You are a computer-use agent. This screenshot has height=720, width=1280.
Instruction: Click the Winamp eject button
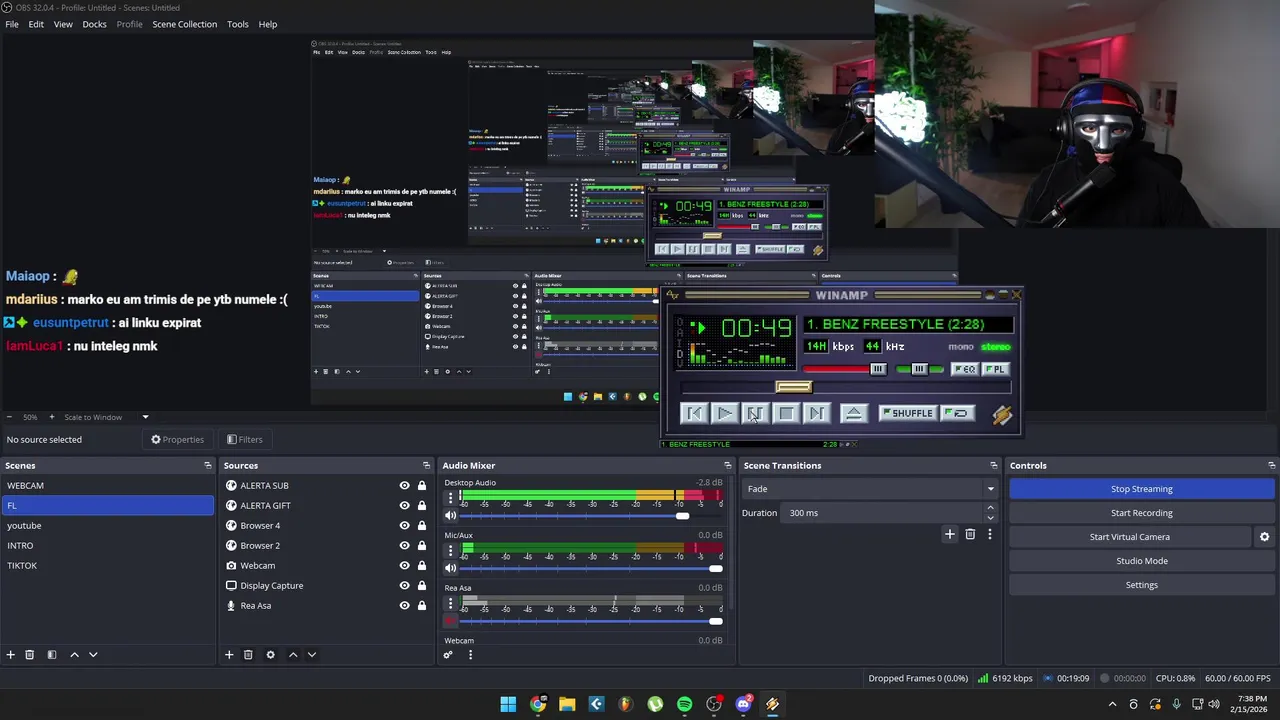[853, 413]
